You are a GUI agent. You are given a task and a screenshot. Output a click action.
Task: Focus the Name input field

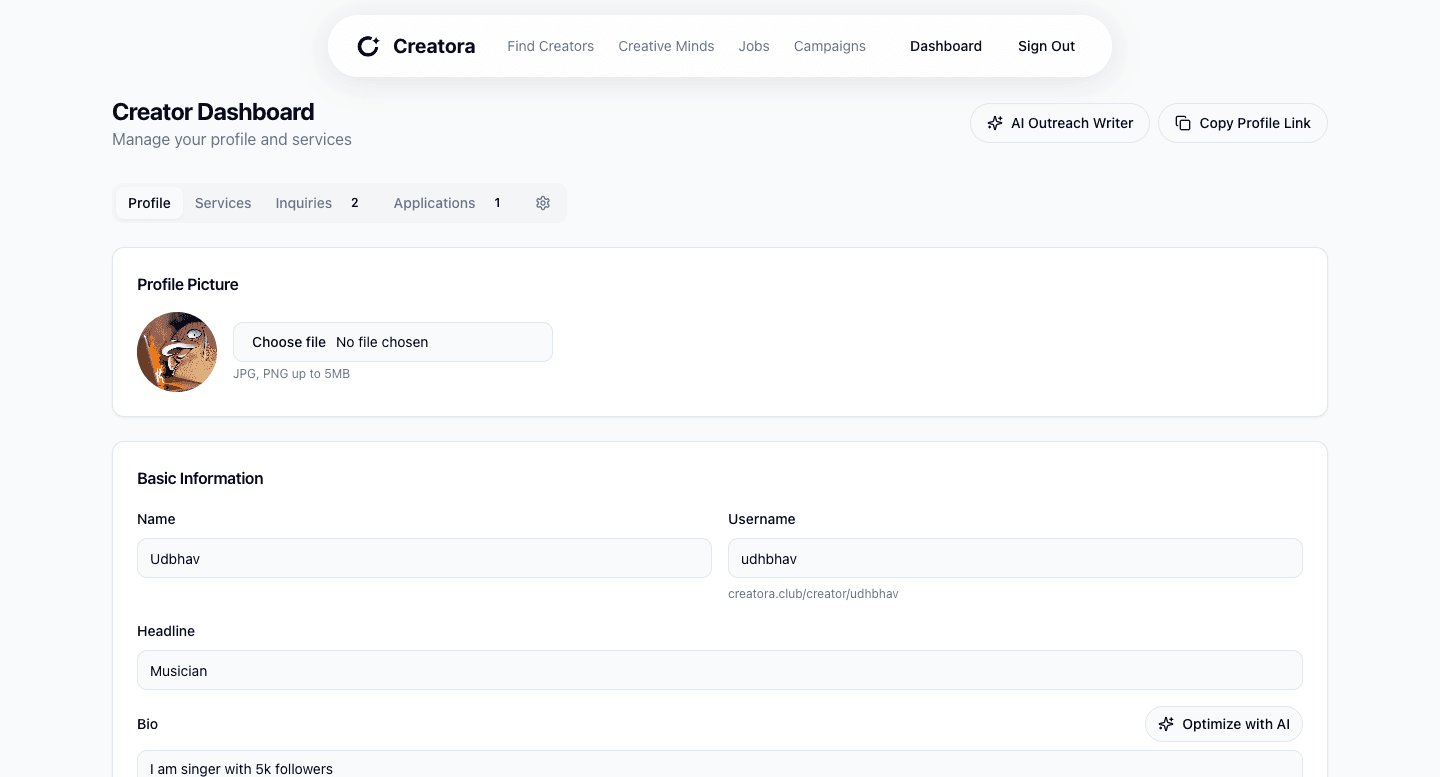tap(424, 558)
